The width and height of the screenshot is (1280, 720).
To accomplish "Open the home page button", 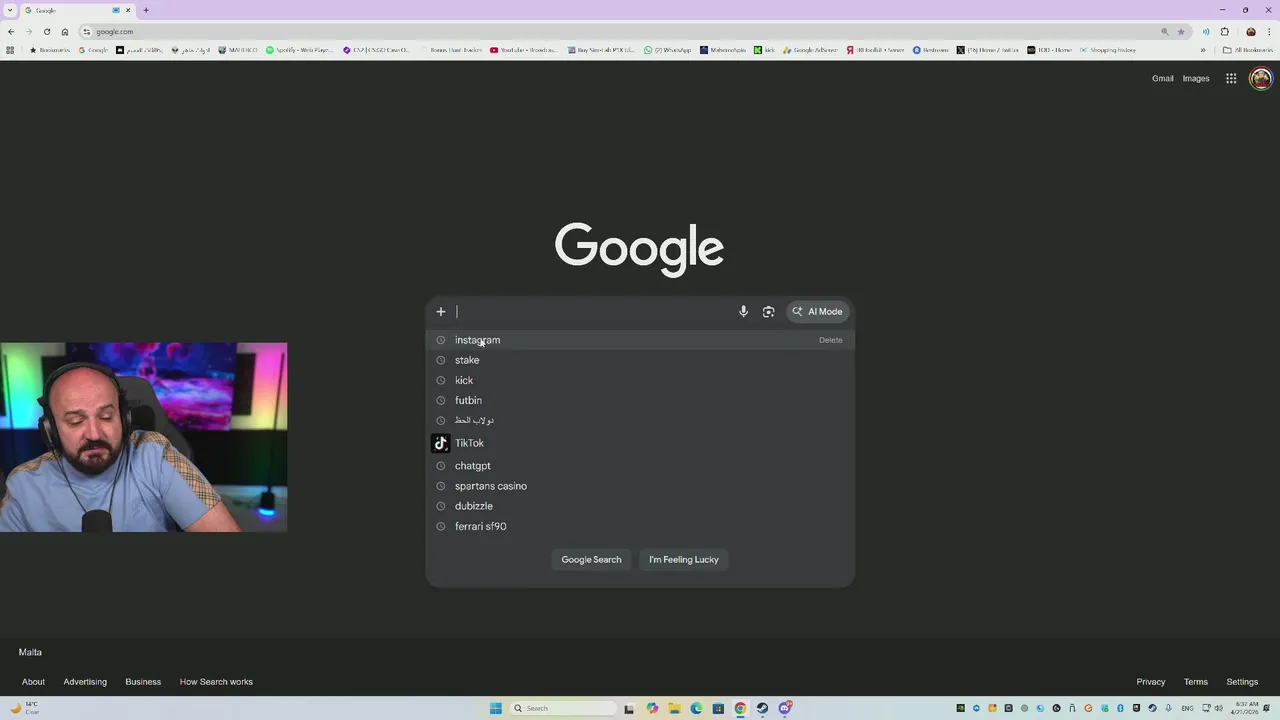I will click(x=65, y=31).
